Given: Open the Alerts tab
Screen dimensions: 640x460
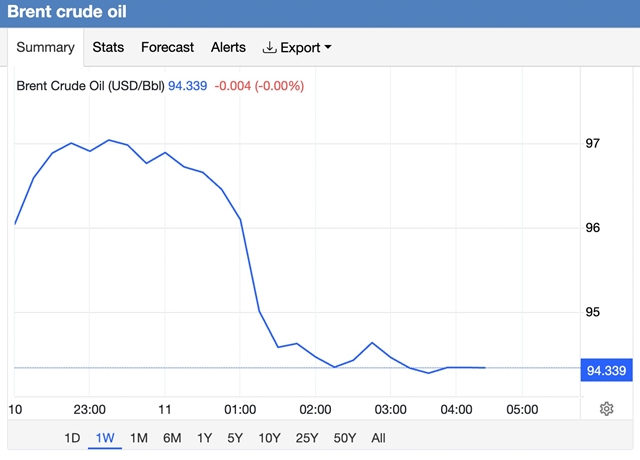Looking at the screenshot, I should coord(228,47).
